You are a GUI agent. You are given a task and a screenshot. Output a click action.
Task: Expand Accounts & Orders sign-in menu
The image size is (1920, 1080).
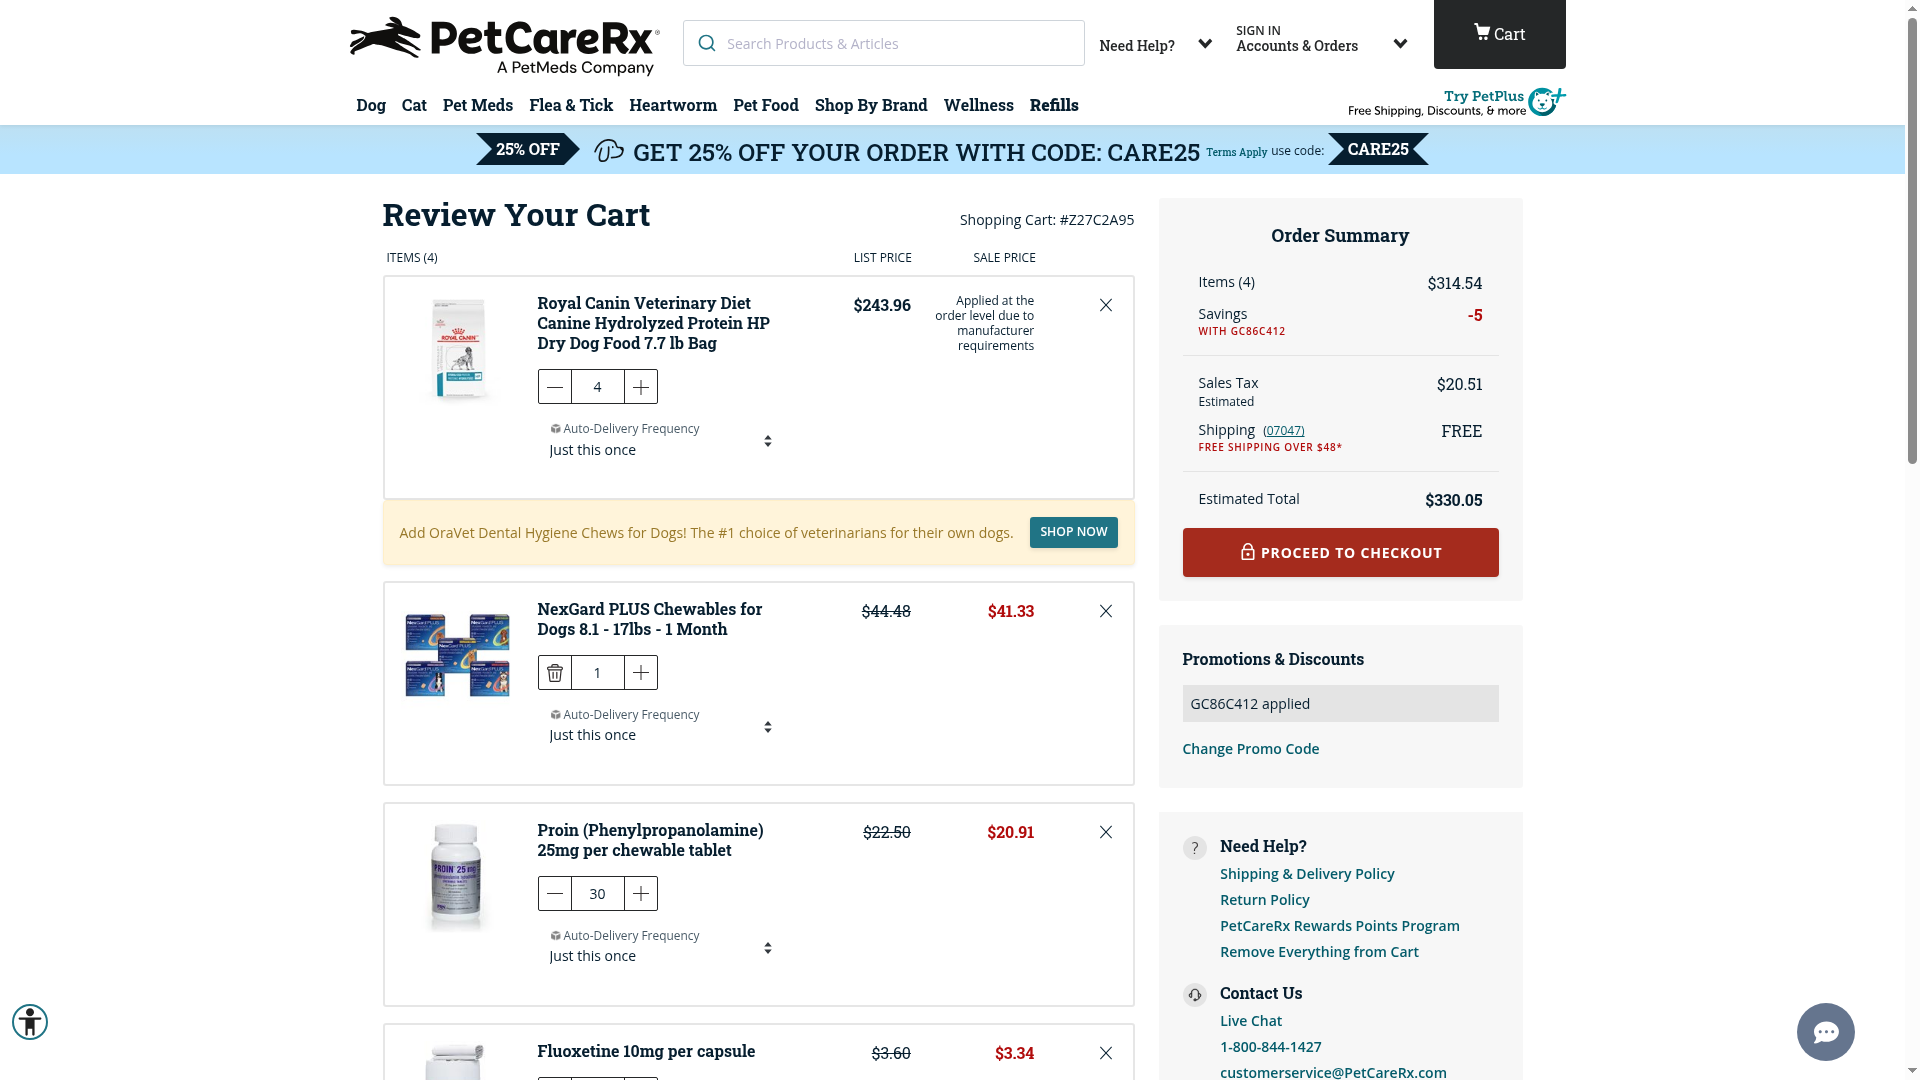[1320, 39]
